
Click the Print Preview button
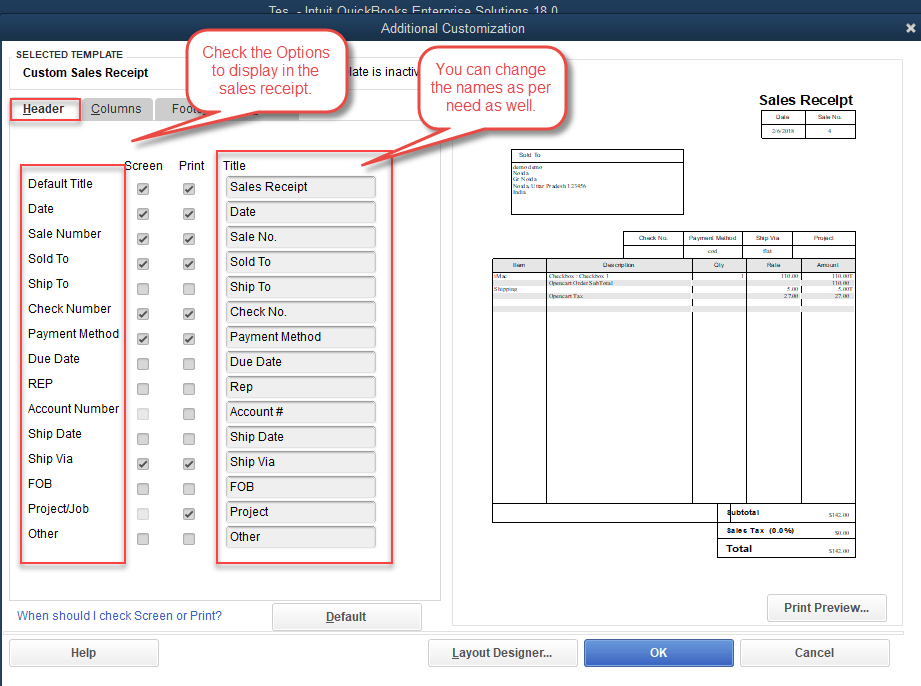[x=826, y=607]
